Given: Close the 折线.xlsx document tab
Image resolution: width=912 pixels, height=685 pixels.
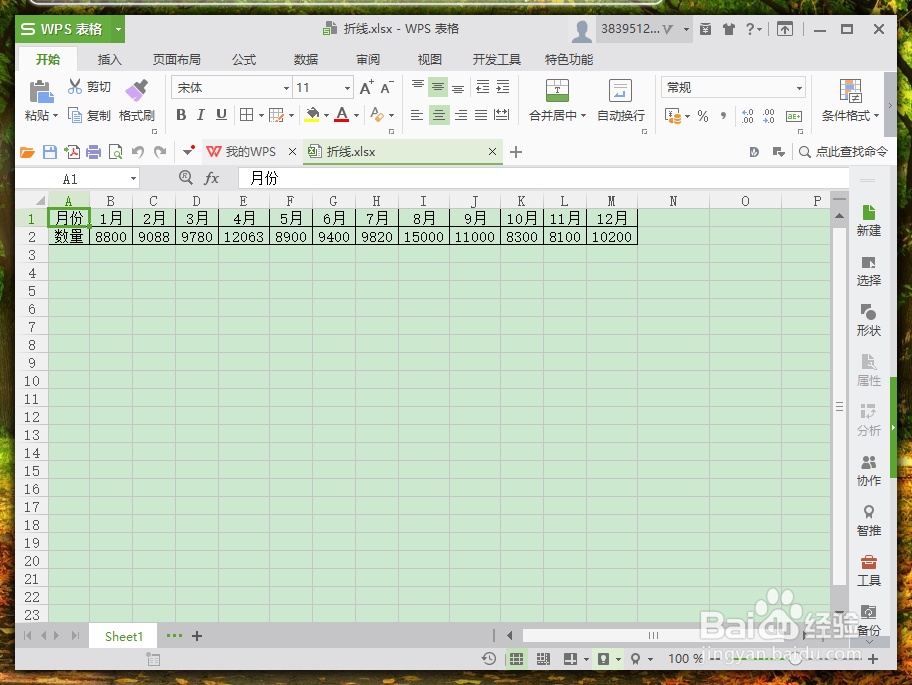Looking at the screenshot, I should click(492, 152).
